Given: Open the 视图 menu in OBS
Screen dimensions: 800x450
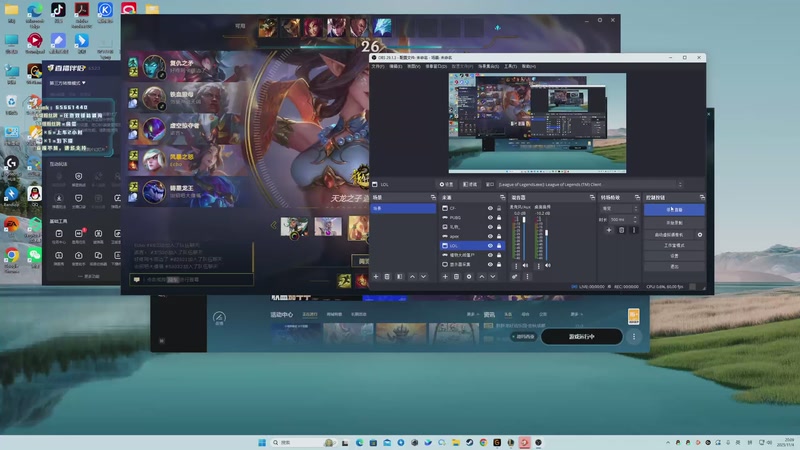Looking at the screenshot, I should pyautogui.click(x=414, y=66).
